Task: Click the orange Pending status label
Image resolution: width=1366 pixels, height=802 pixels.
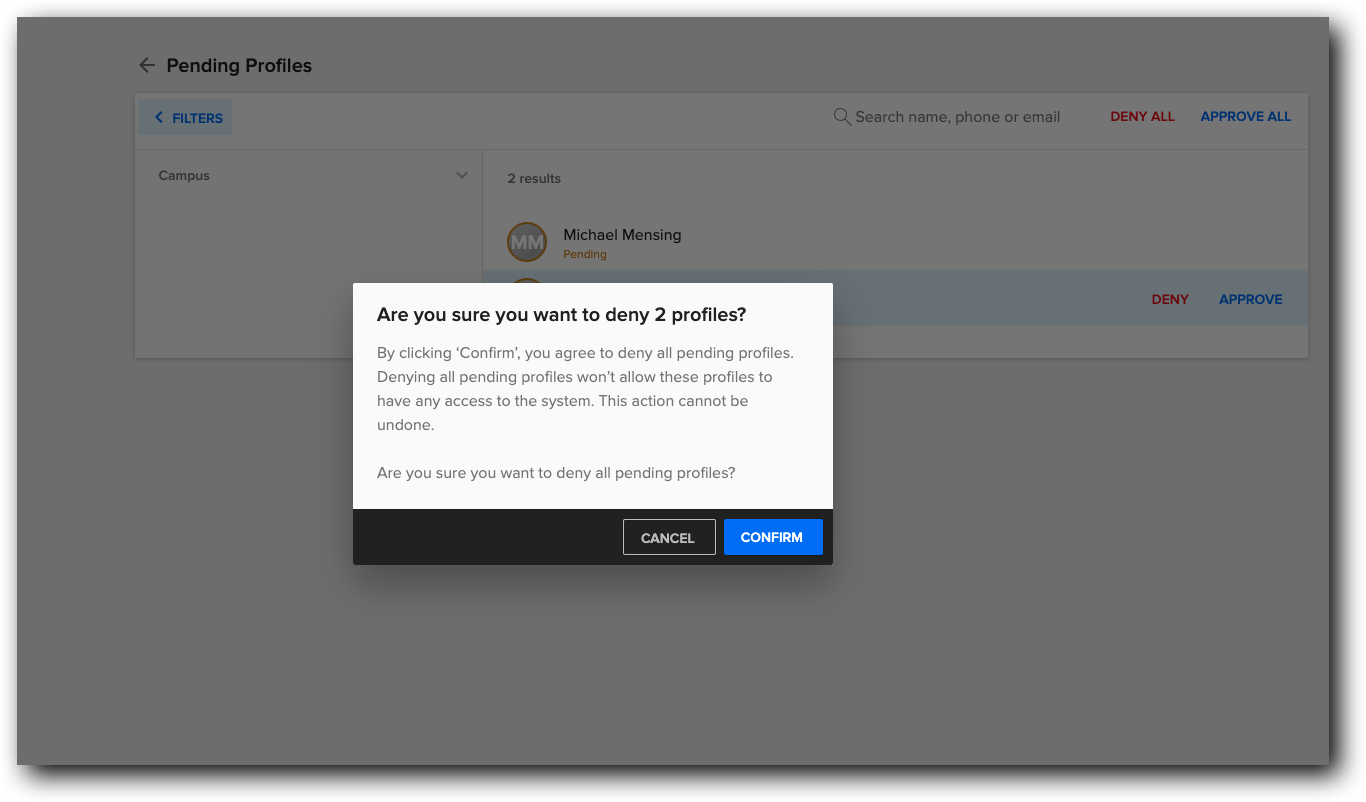Action: click(585, 254)
